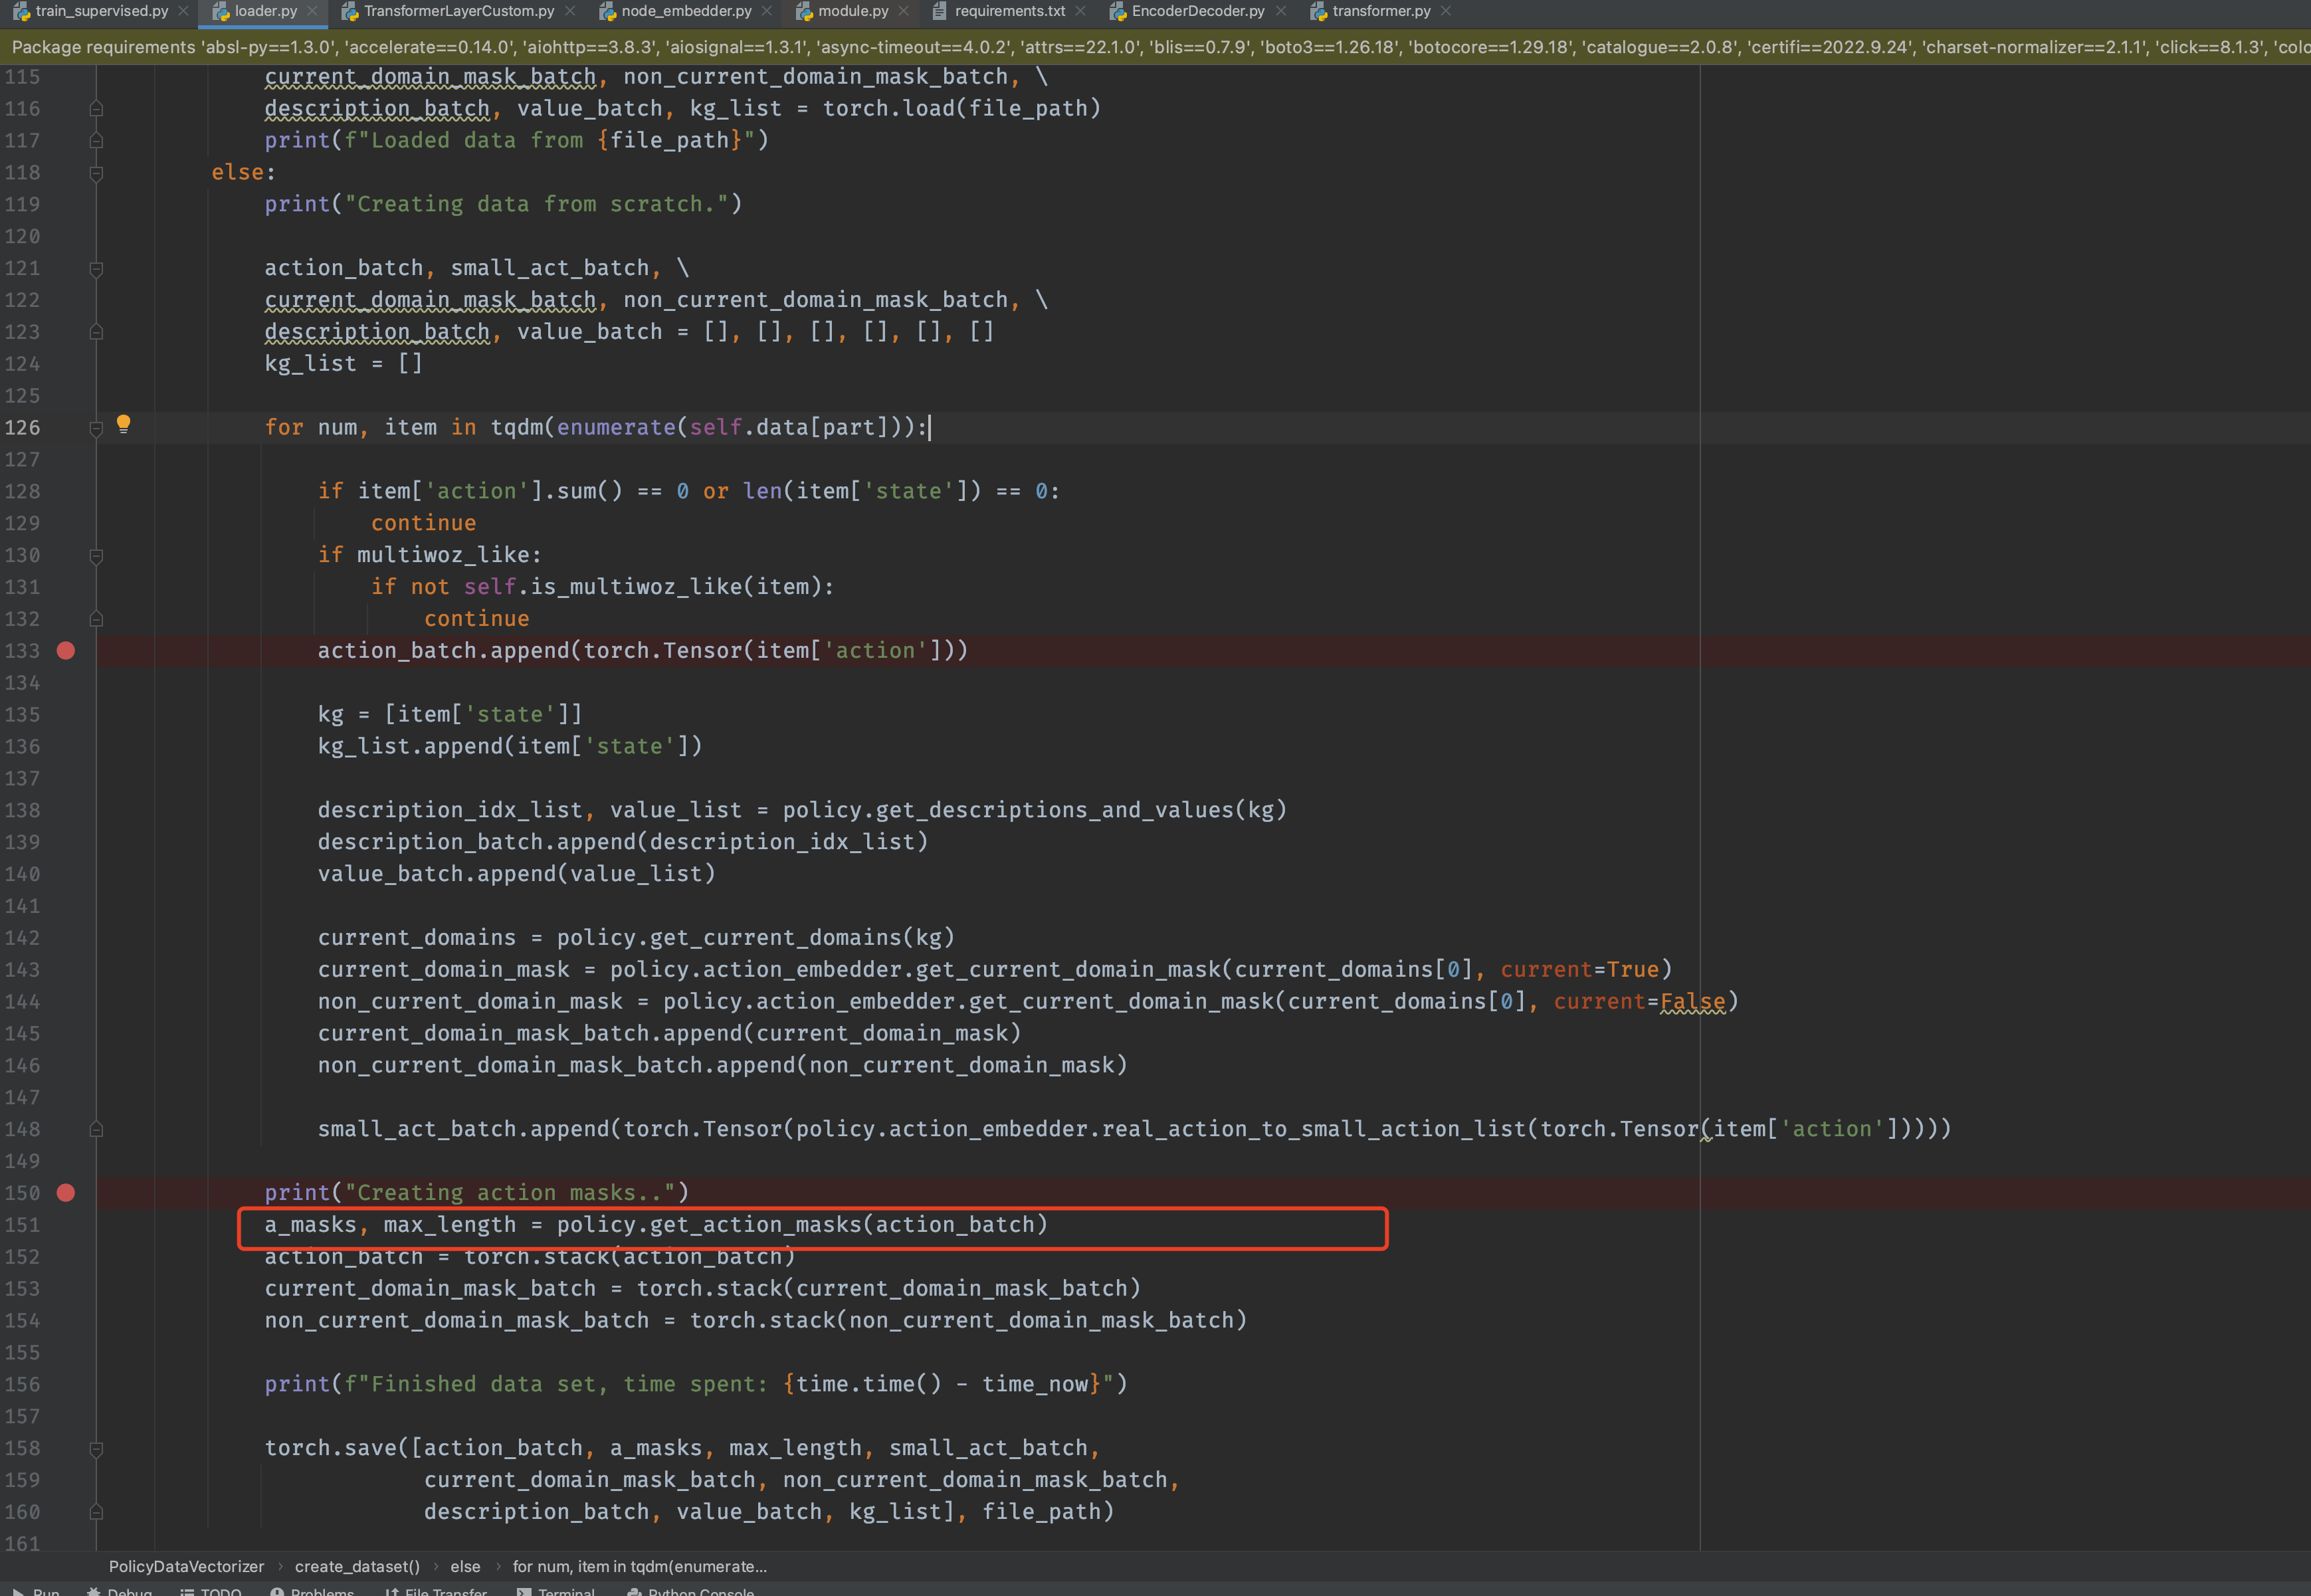The width and height of the screenshot is (2311, 1596).
Task: Click the create_dataset() breadcrumb
Action: pyautogui.click(x=357, y=1566)
